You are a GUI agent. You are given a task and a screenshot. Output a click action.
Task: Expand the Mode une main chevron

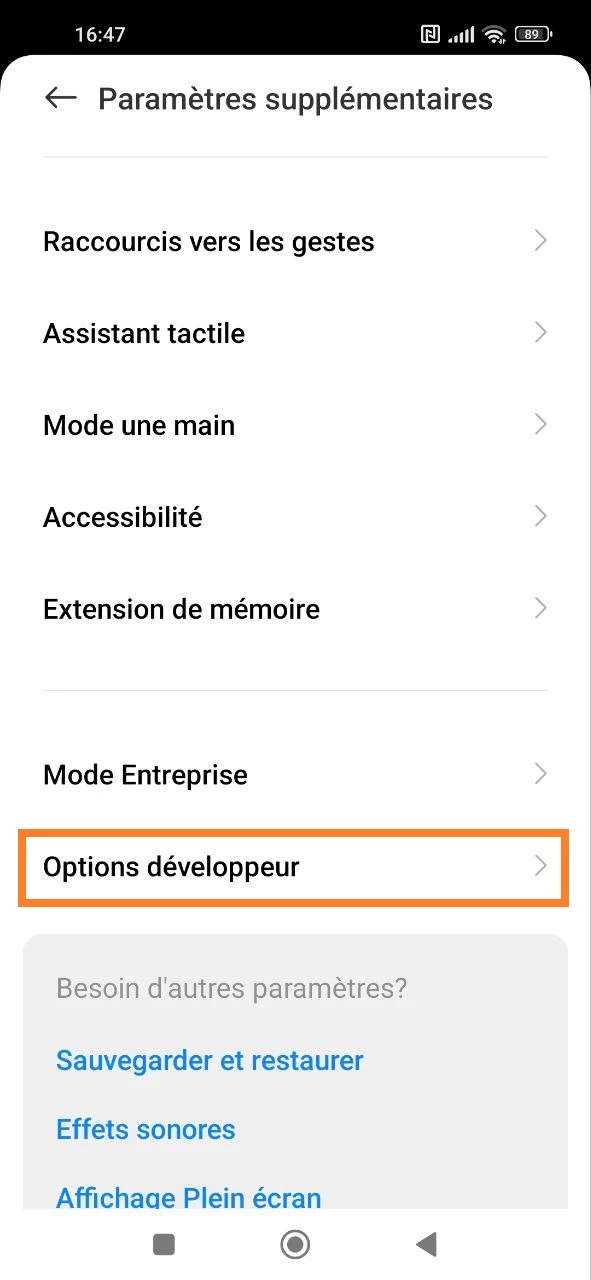pos(541,425)
